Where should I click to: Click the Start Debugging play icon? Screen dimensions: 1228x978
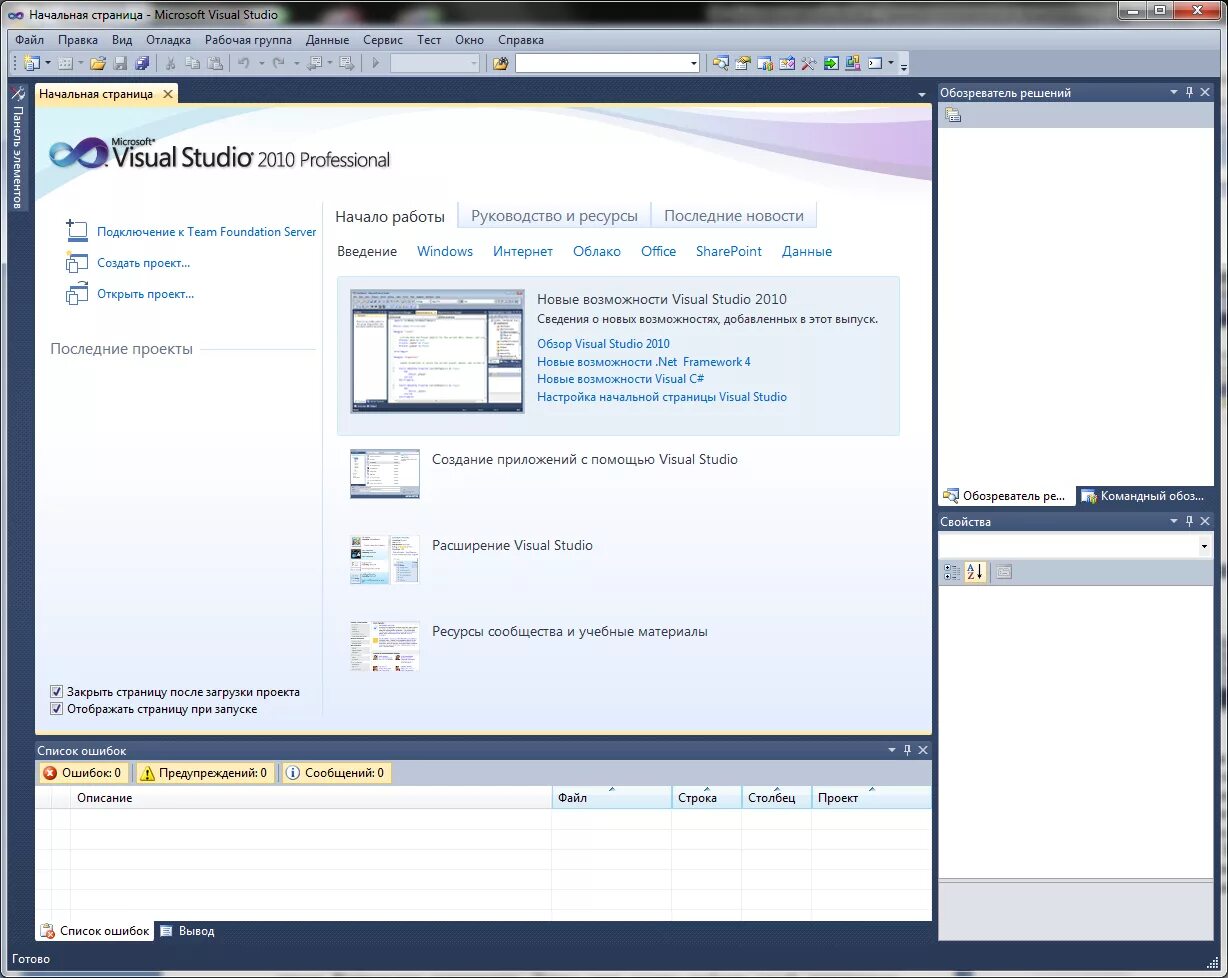(x=376, y=63)
